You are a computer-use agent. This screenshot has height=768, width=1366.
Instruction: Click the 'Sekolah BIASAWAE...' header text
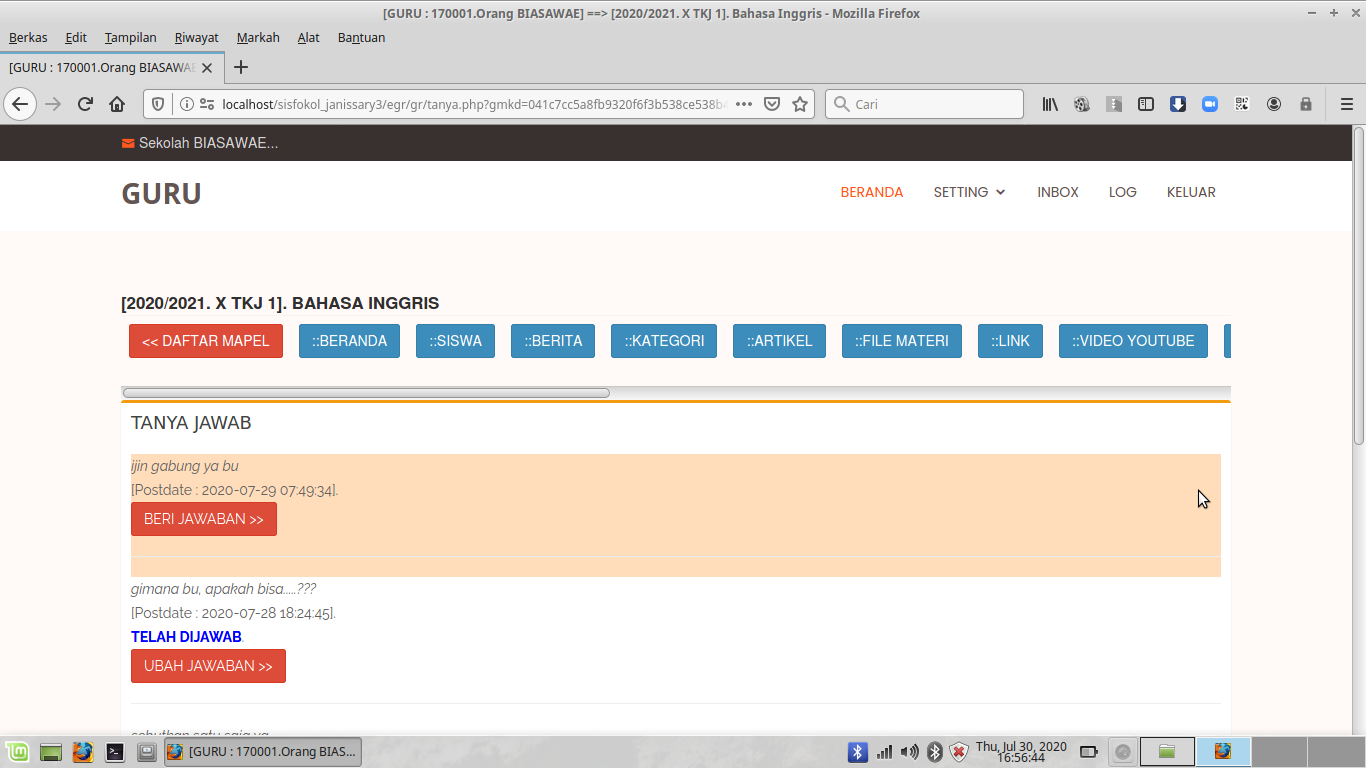(208, 143)
